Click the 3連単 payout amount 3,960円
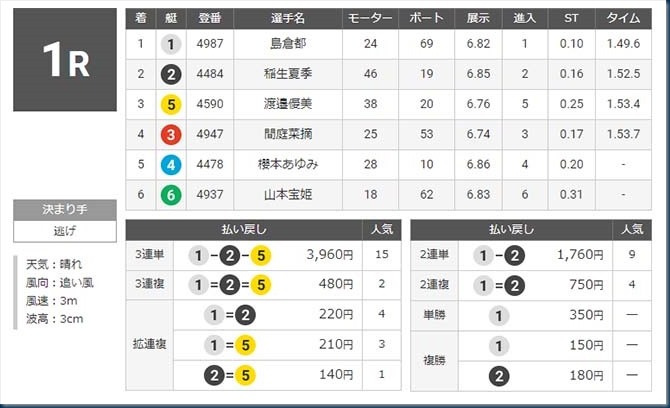The image size is (670, 408). coord(330,255)
